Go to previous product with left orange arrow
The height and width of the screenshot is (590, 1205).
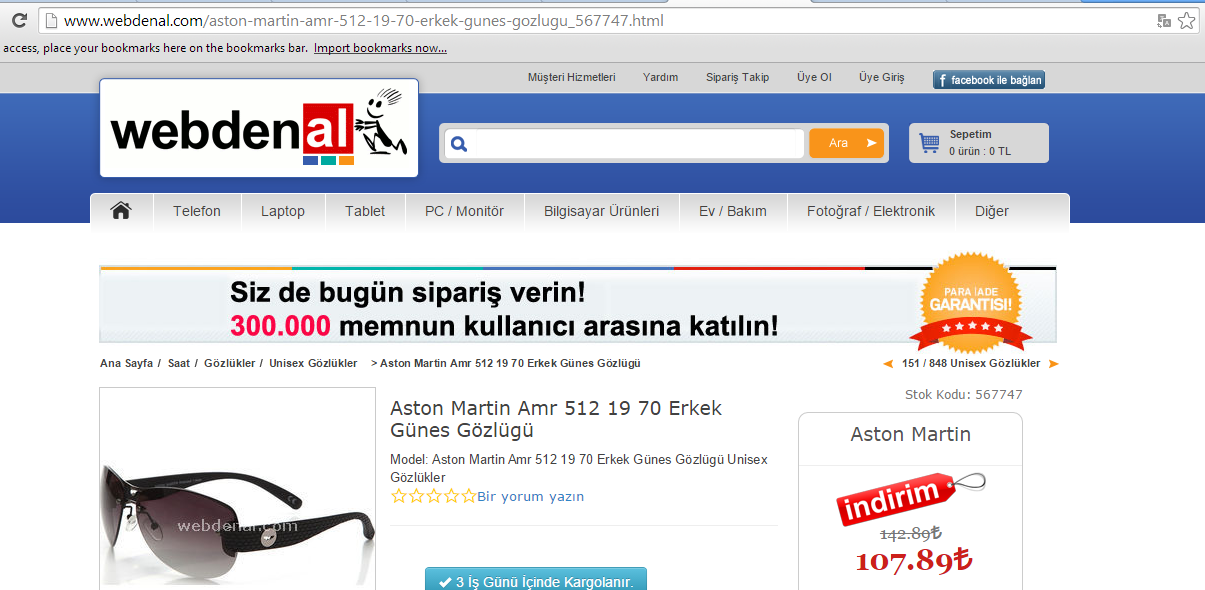[888, 364]
